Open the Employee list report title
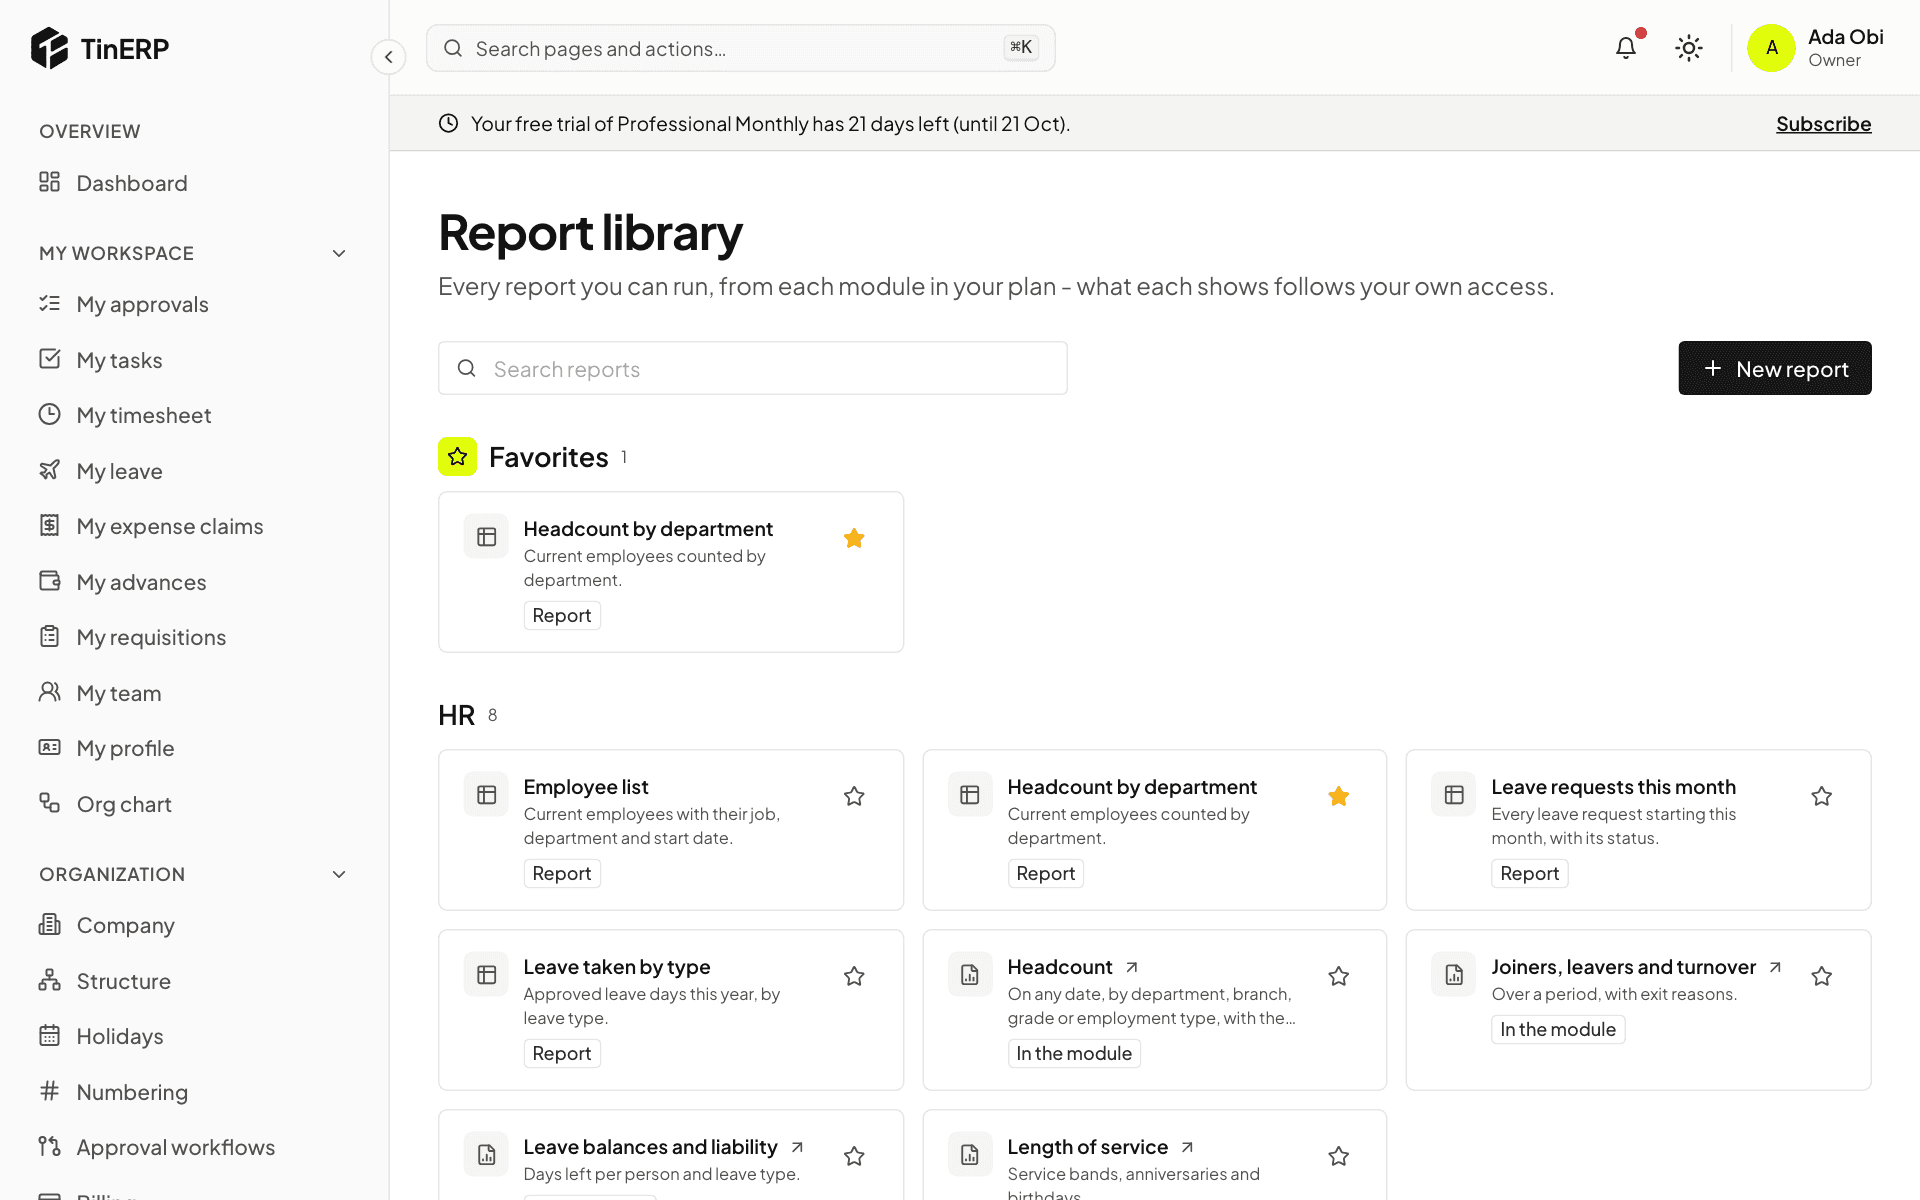Image resolution: width=1920 pixels, height=1200 pixels. (x=586, y=787)
